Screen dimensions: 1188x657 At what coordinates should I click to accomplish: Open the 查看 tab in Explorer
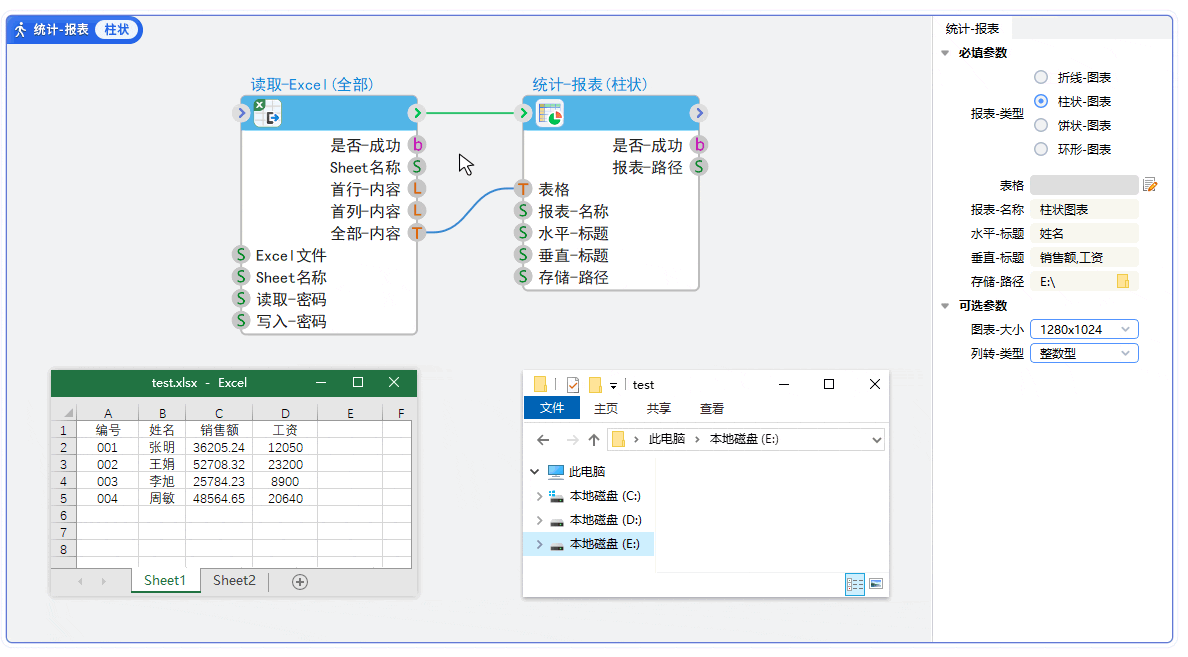click(712, 407)
